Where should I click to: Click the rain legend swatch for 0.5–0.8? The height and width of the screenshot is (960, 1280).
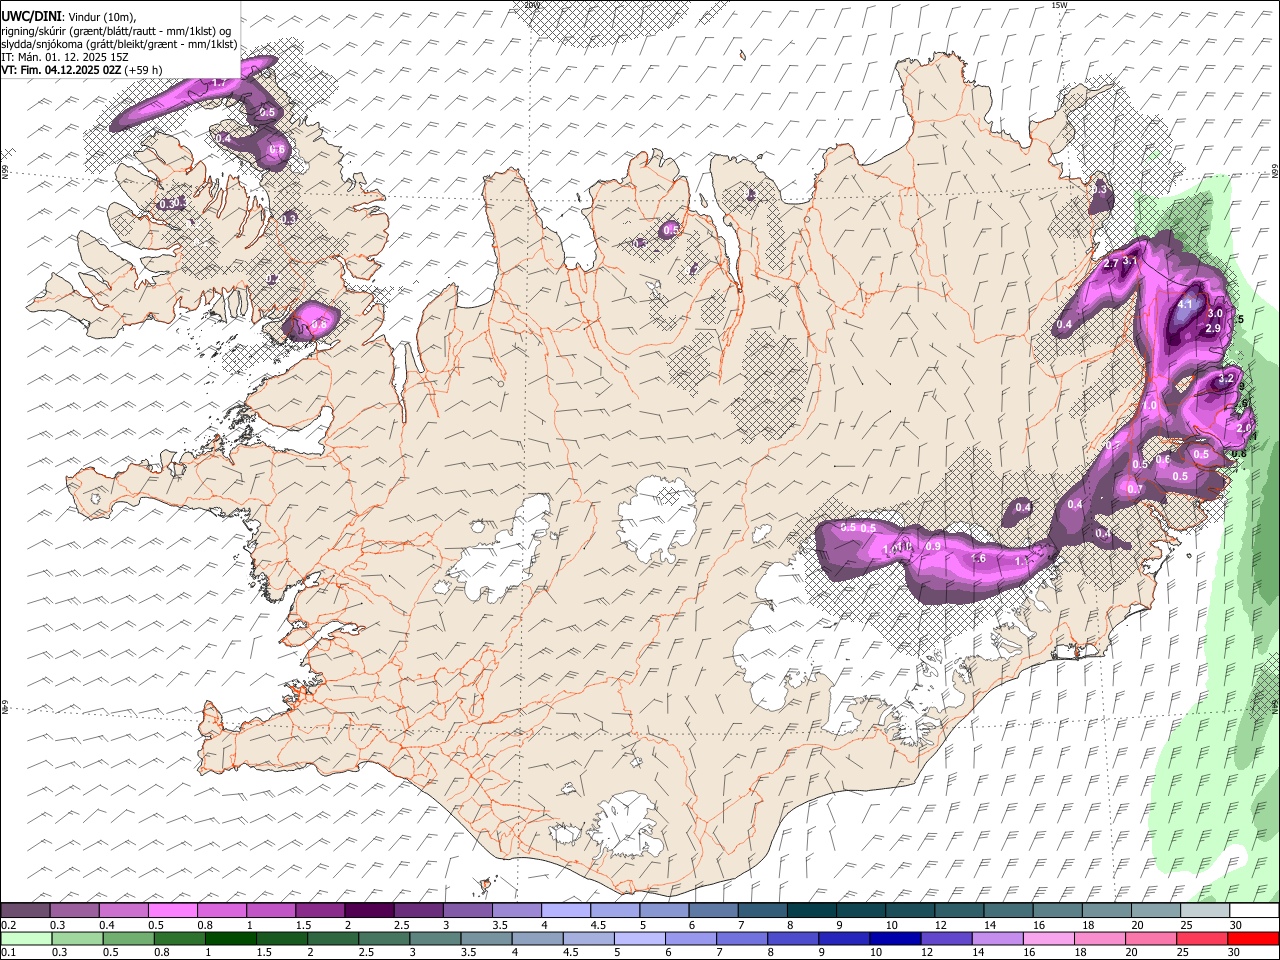click(x=128, y=938)
